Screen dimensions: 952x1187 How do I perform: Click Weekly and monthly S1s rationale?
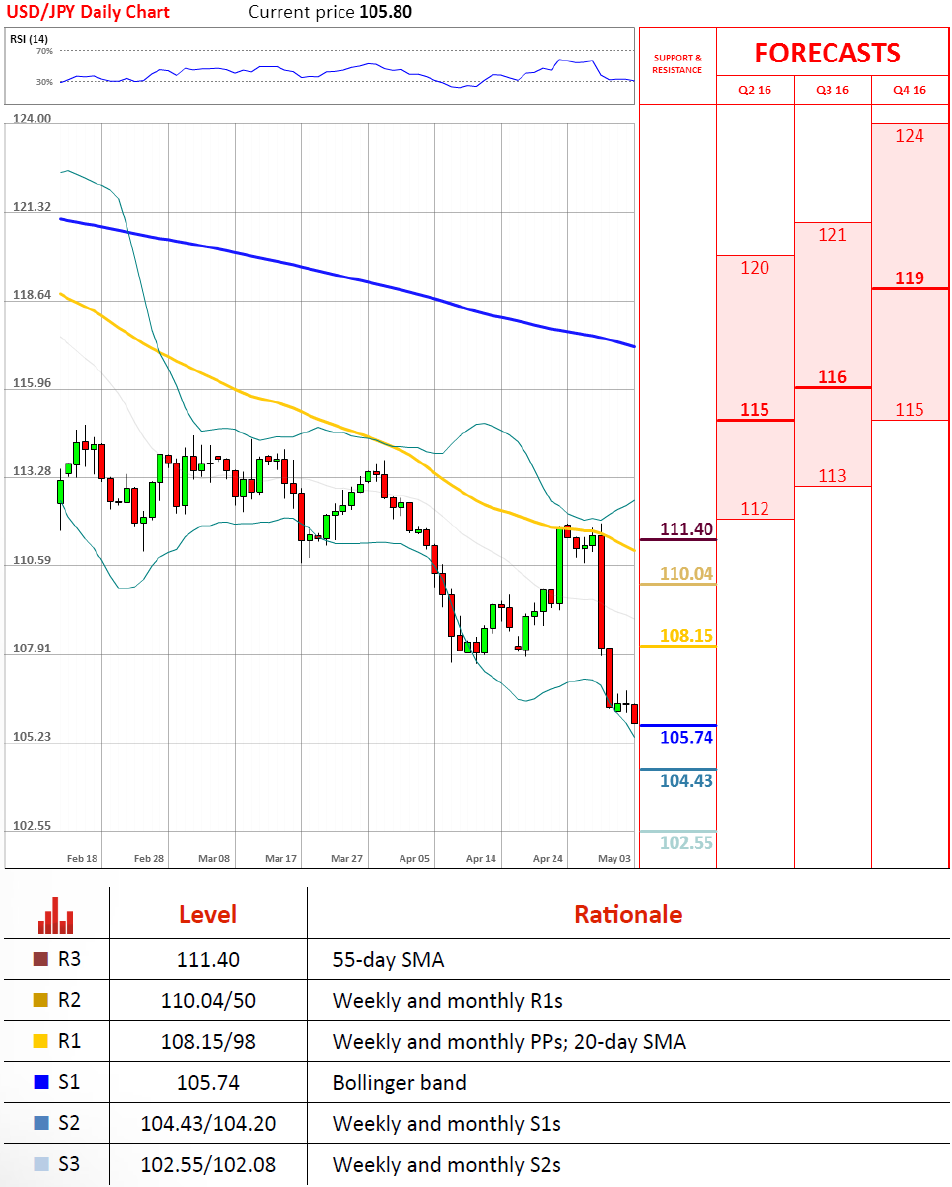[x=446, y=1123]
